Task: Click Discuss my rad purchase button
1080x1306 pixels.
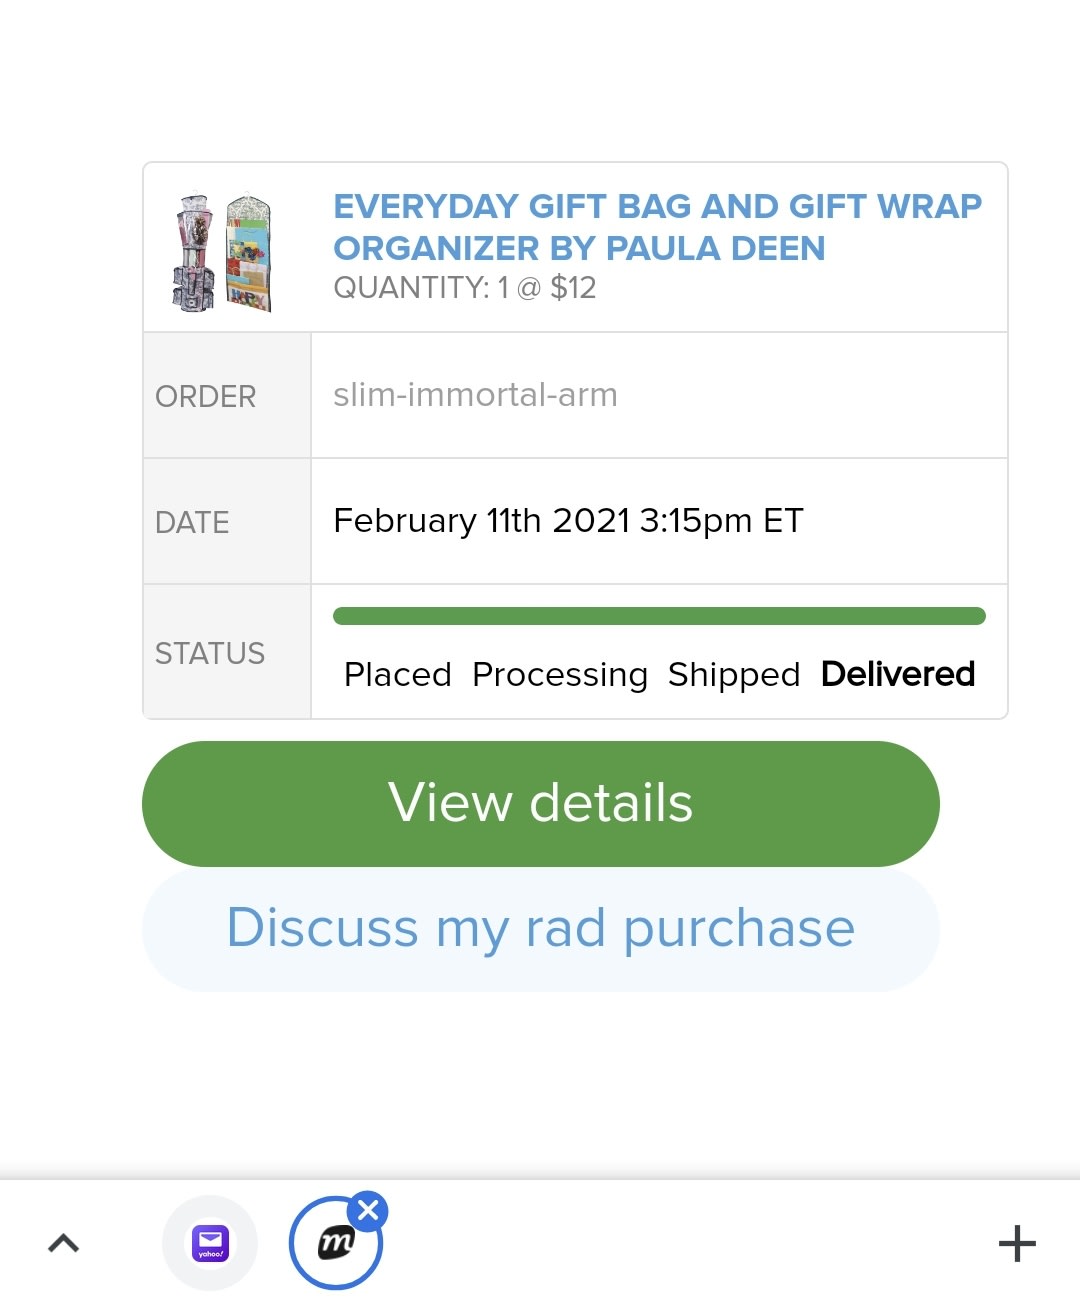Action: point(540,929)
